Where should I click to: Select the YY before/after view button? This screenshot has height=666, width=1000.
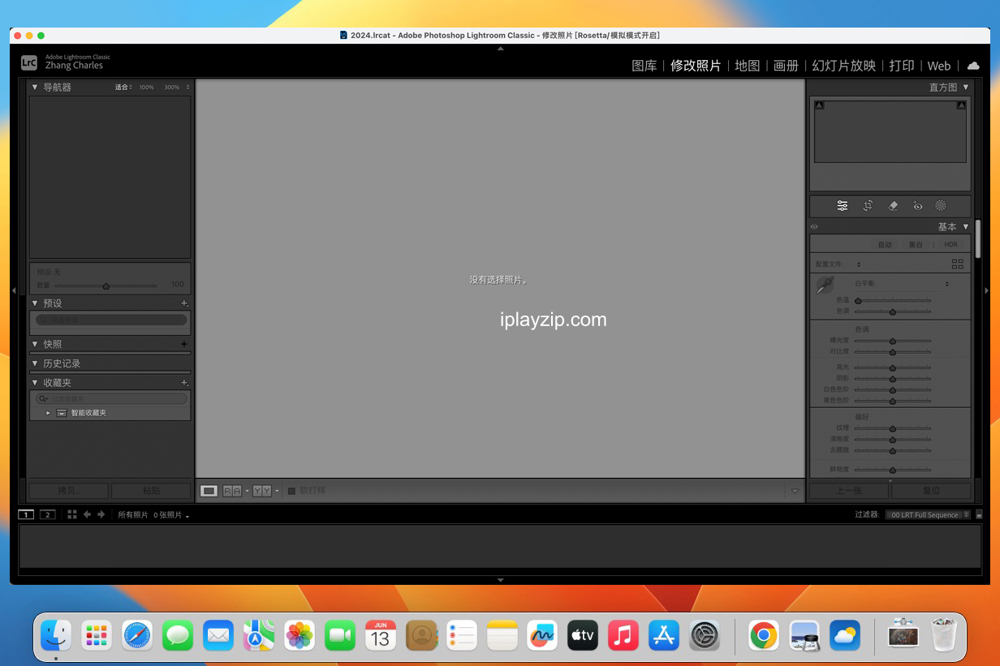tap(261, 491)
